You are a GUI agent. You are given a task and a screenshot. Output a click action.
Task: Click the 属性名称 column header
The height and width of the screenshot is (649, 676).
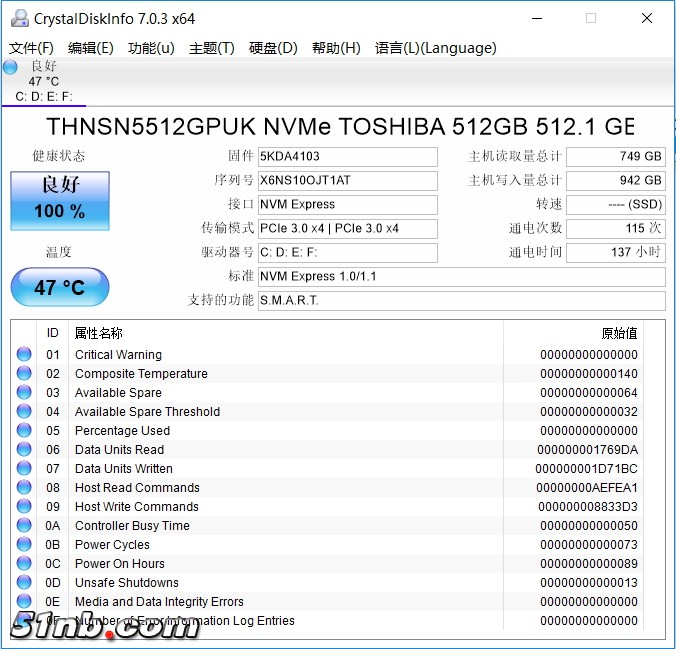coord(99,333)
